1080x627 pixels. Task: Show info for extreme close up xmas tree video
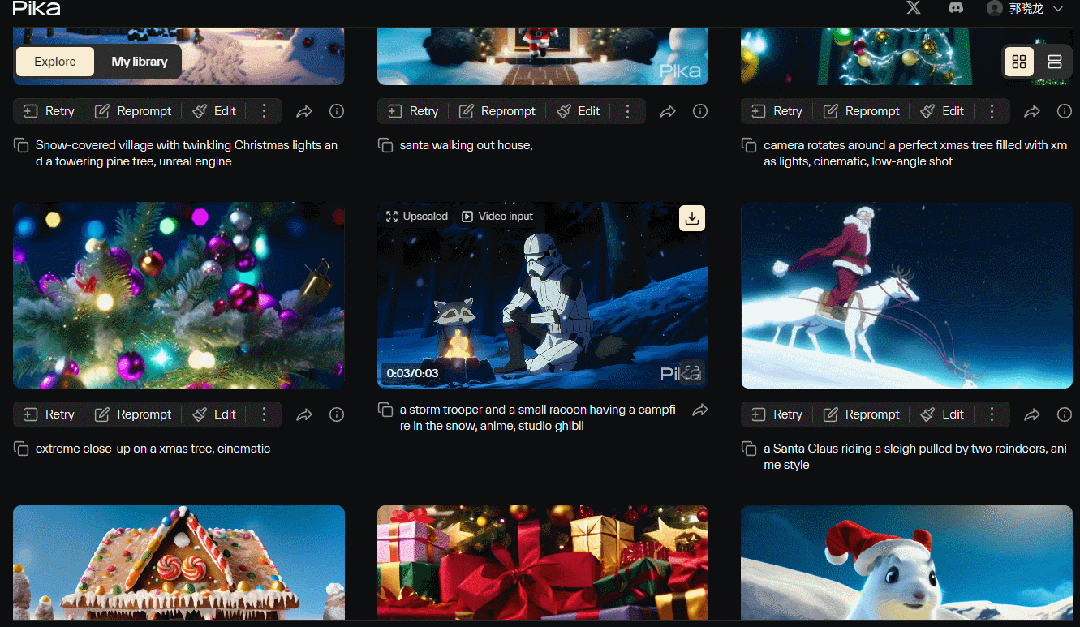pos(336,414)
